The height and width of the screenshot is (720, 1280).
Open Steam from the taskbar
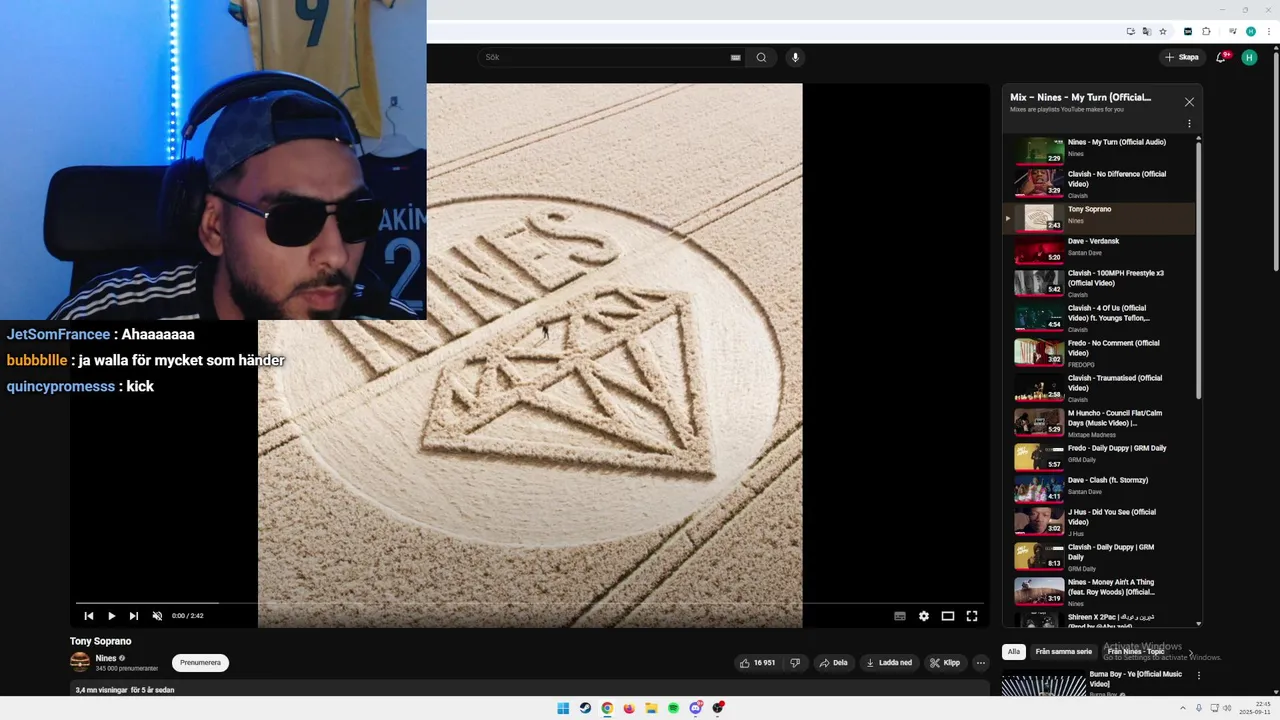click(585, 708)
